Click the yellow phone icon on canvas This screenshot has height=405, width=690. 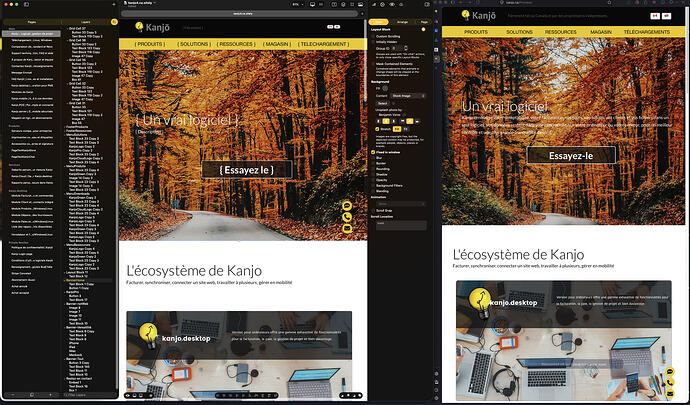point(347,217)
